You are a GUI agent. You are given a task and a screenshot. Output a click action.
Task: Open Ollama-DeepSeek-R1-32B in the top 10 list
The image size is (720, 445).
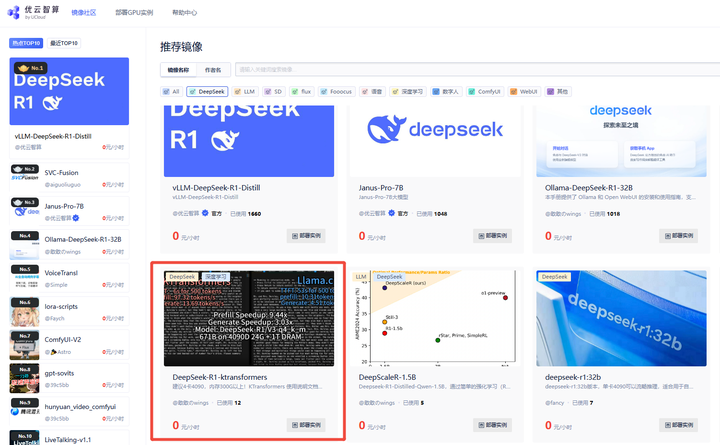coord(83,239)
